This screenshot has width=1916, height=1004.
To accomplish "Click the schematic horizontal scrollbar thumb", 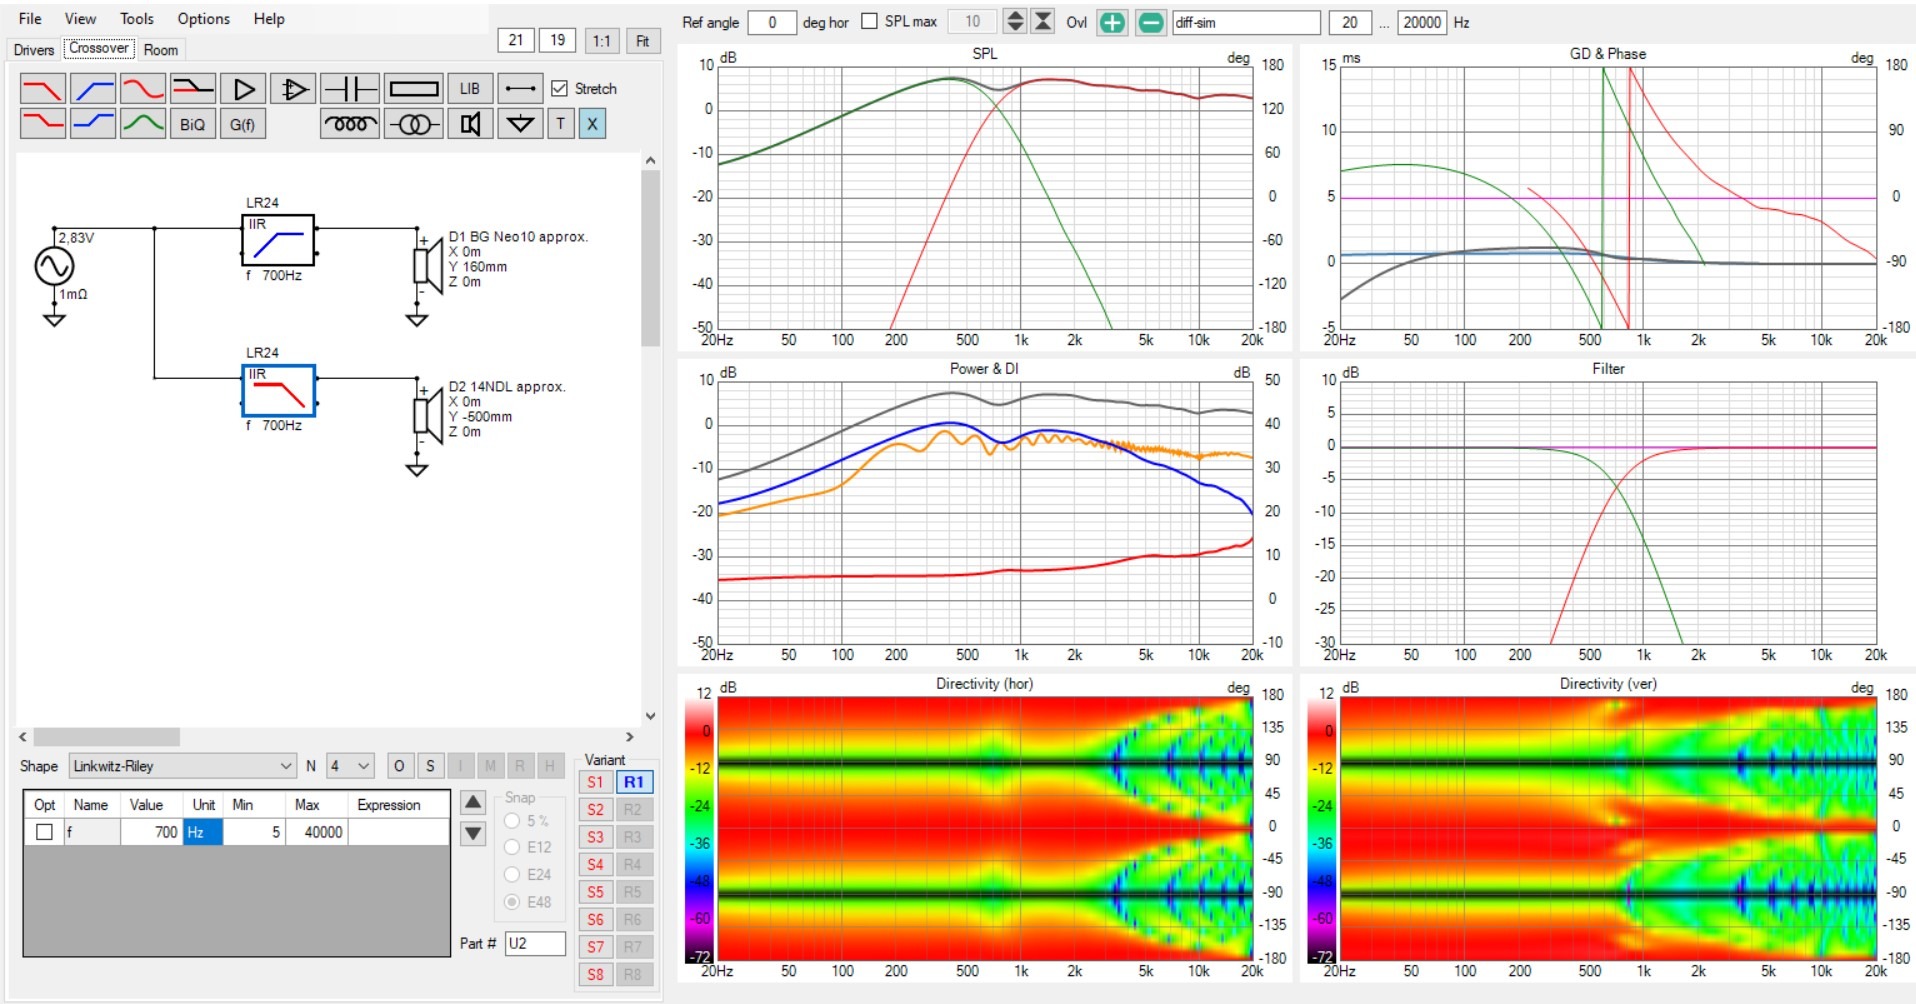I will [106, 737].
